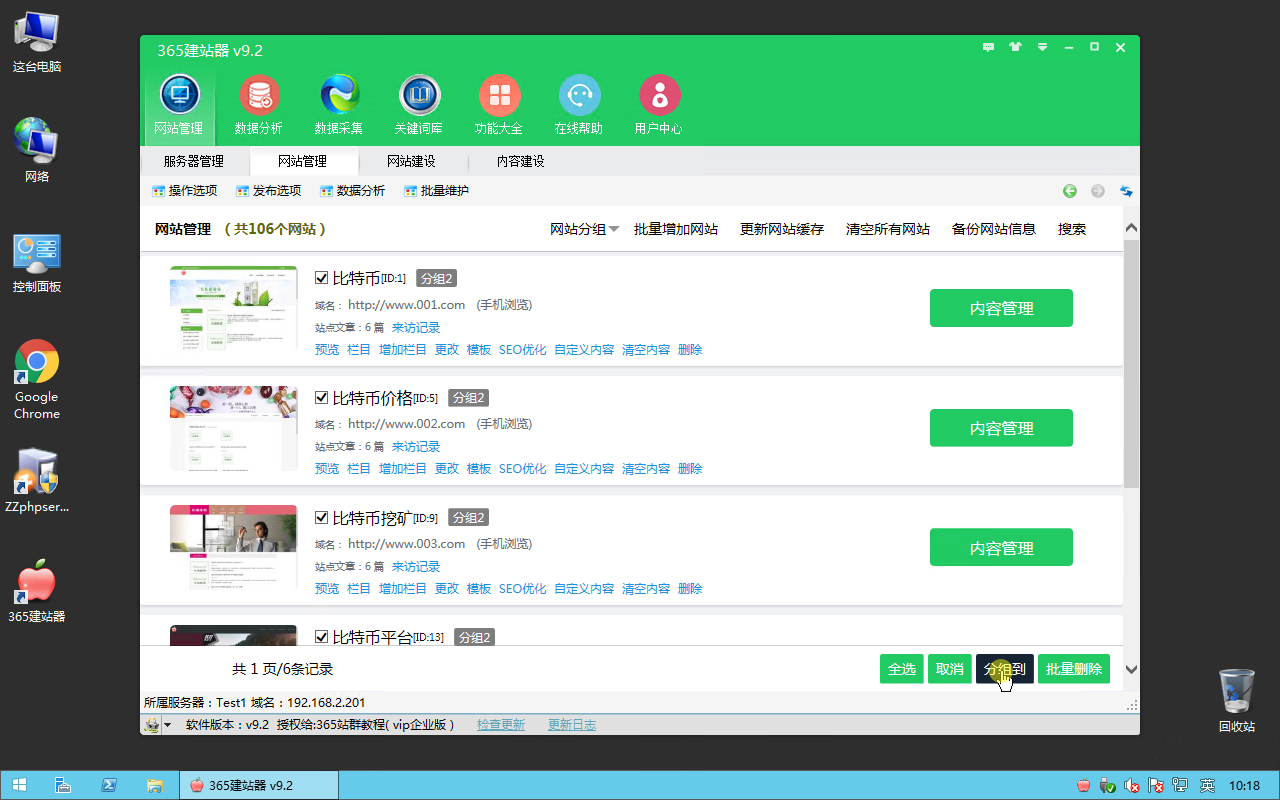Click 检查更新 link in status bar
This screenshot has height=800, width=1280.
coord(501,725)
